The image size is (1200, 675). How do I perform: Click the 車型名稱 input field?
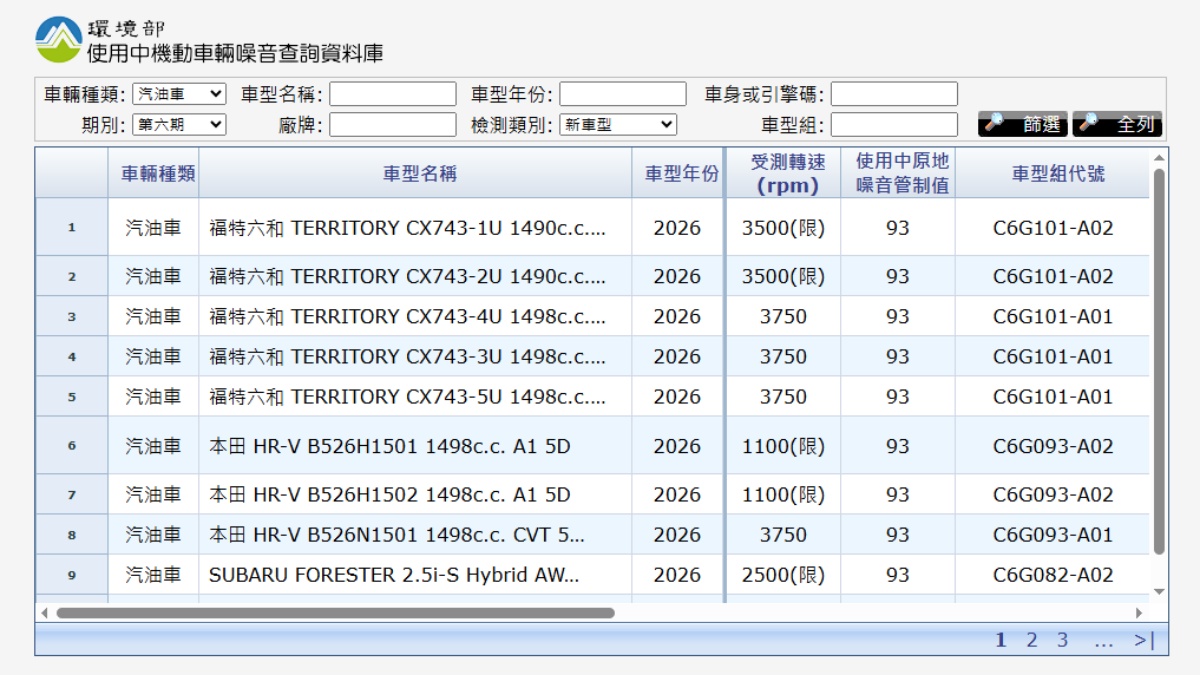(393, 94)
